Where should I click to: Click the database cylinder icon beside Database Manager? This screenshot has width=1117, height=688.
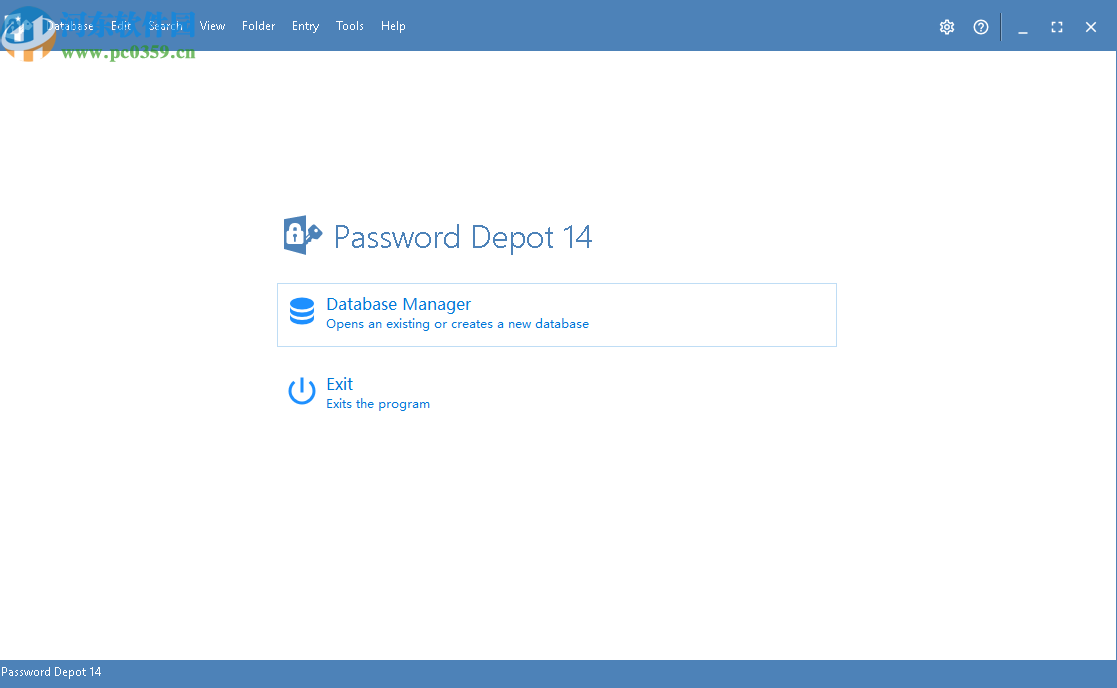301,311
